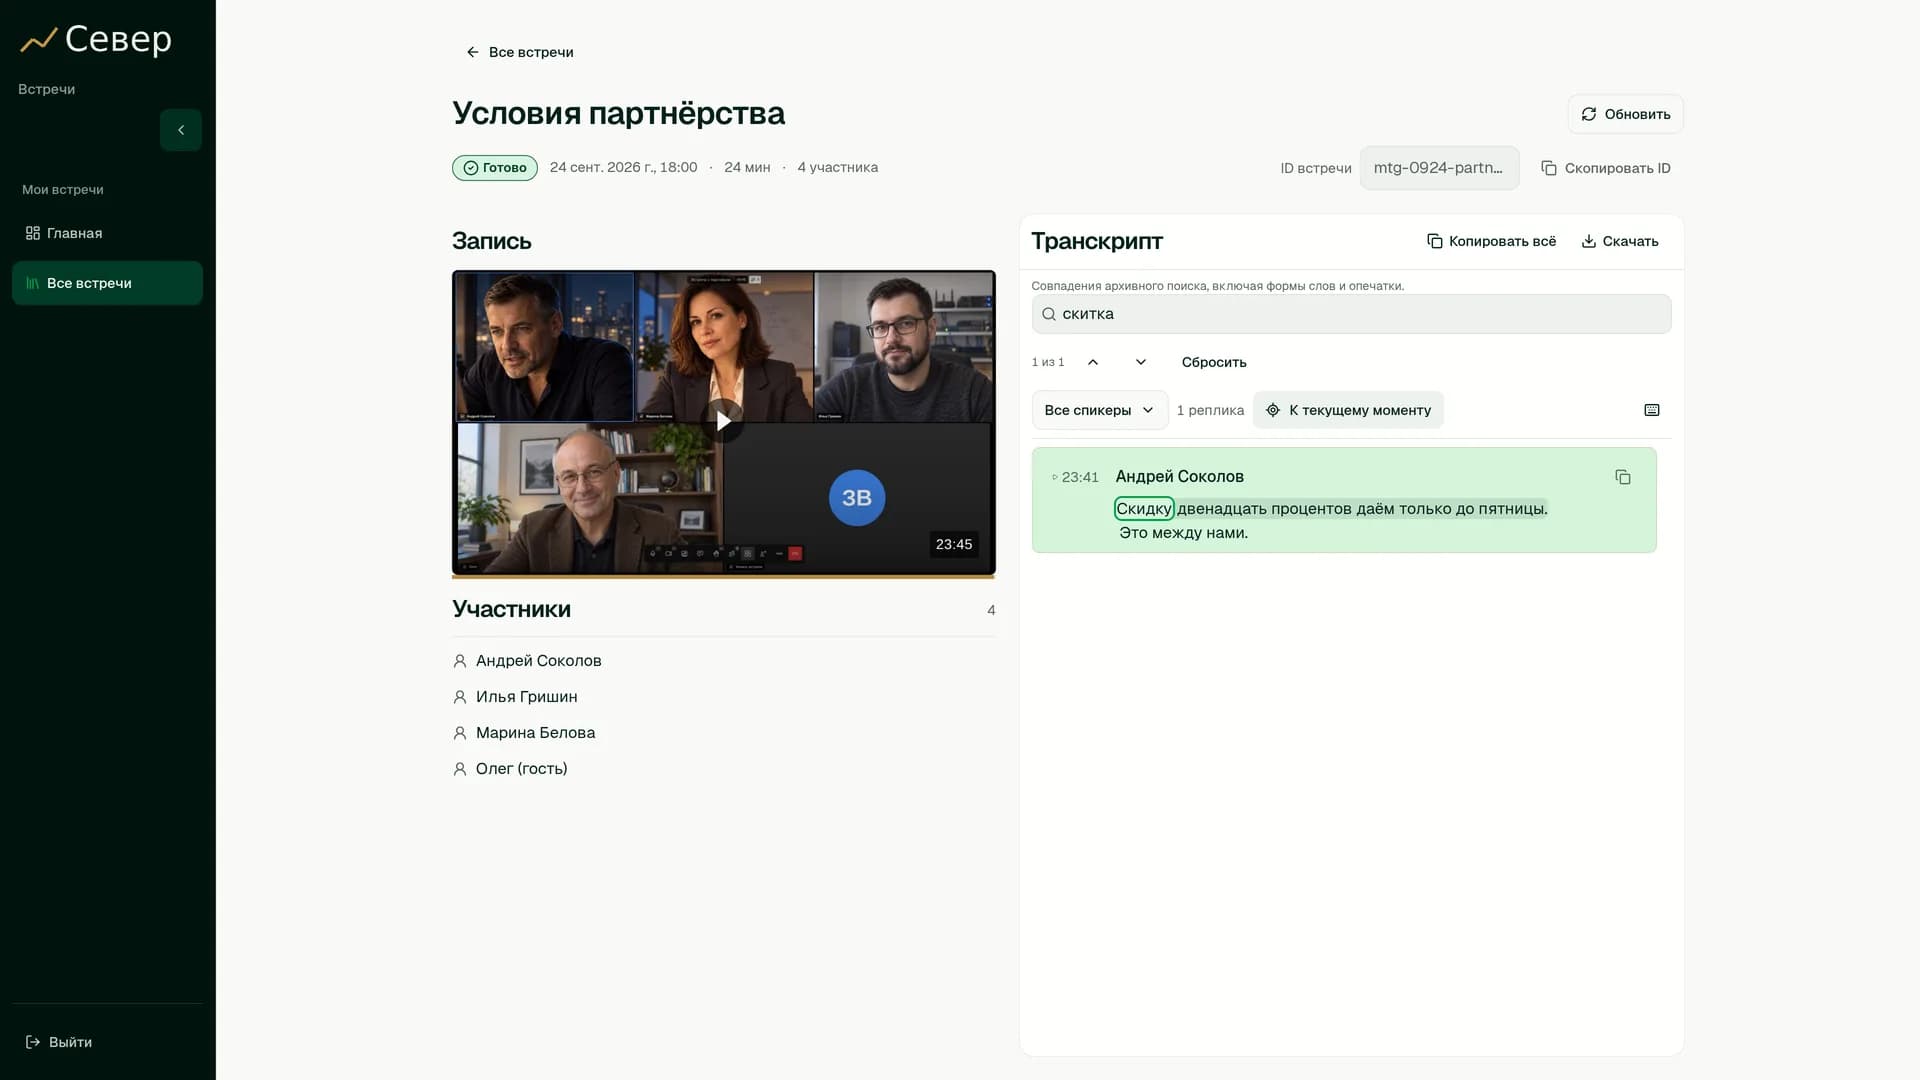Click the video progress bar
The image size is (1920, 1080).
click(724, 576)
